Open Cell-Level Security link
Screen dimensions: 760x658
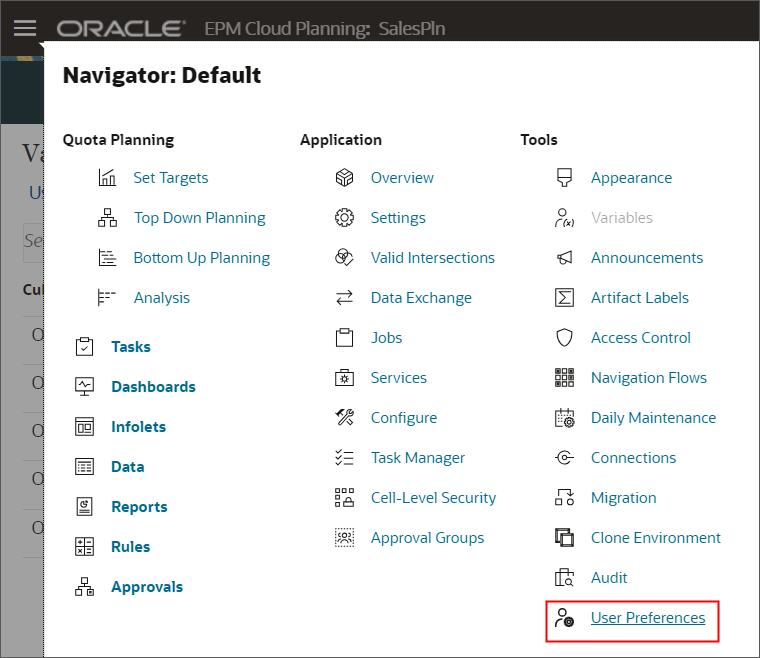(433, 498)
